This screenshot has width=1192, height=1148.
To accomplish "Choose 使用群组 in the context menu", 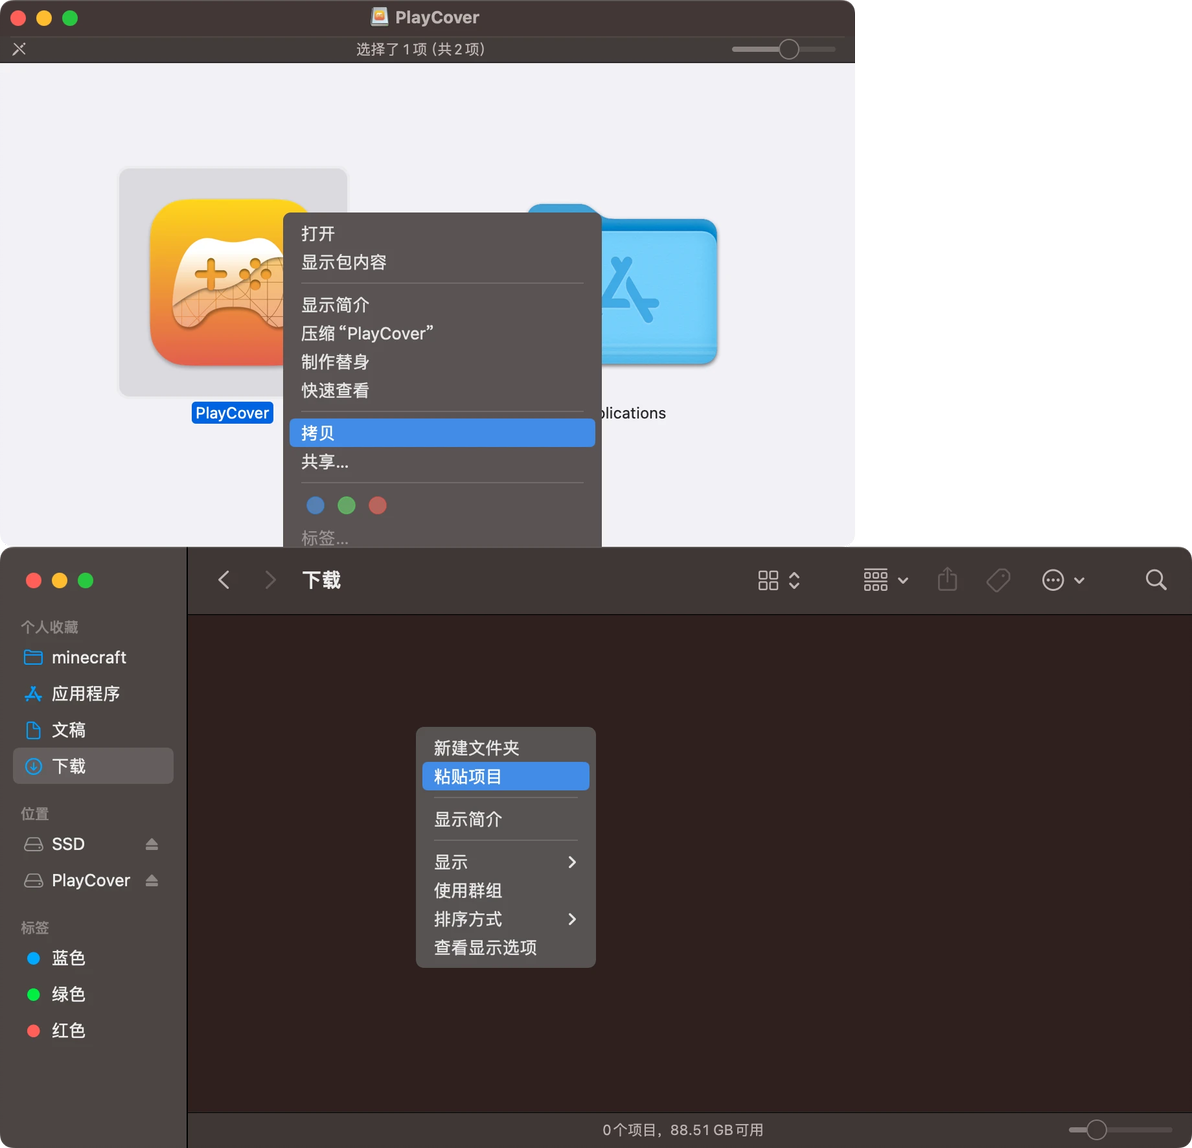I will (x=506, y=890).
